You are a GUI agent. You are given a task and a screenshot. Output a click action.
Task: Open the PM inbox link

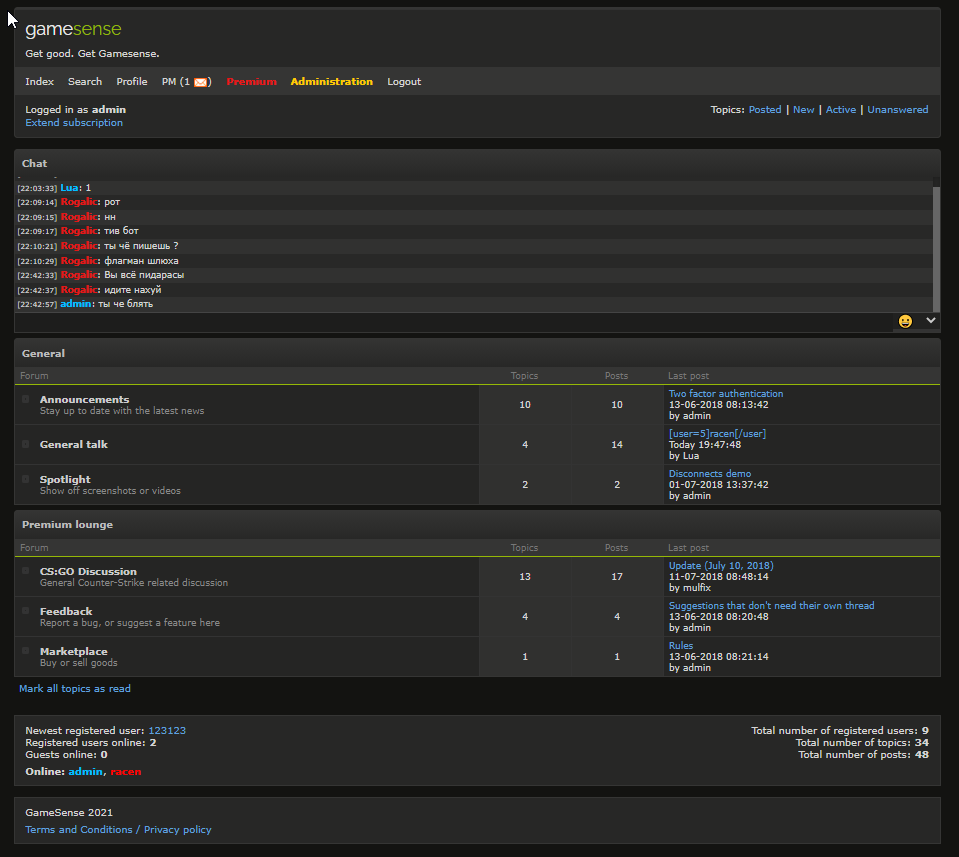tap(187, 82)
